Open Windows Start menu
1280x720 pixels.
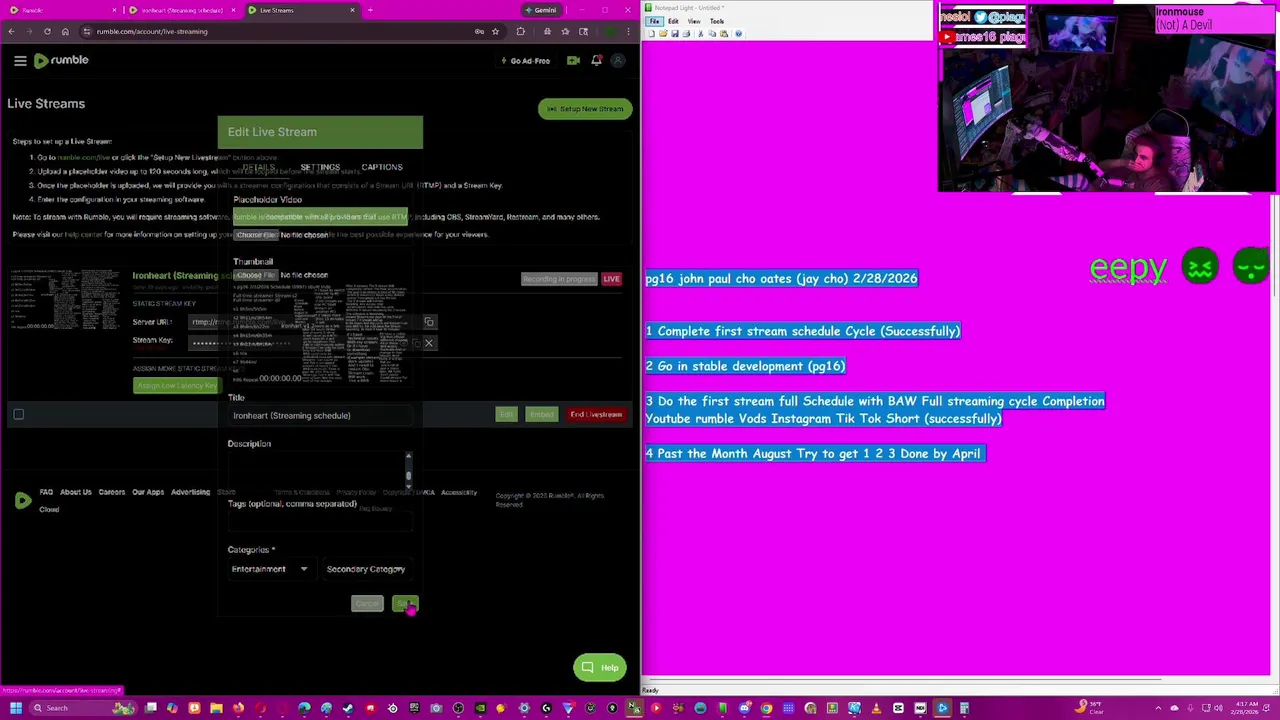click(15, 708)
